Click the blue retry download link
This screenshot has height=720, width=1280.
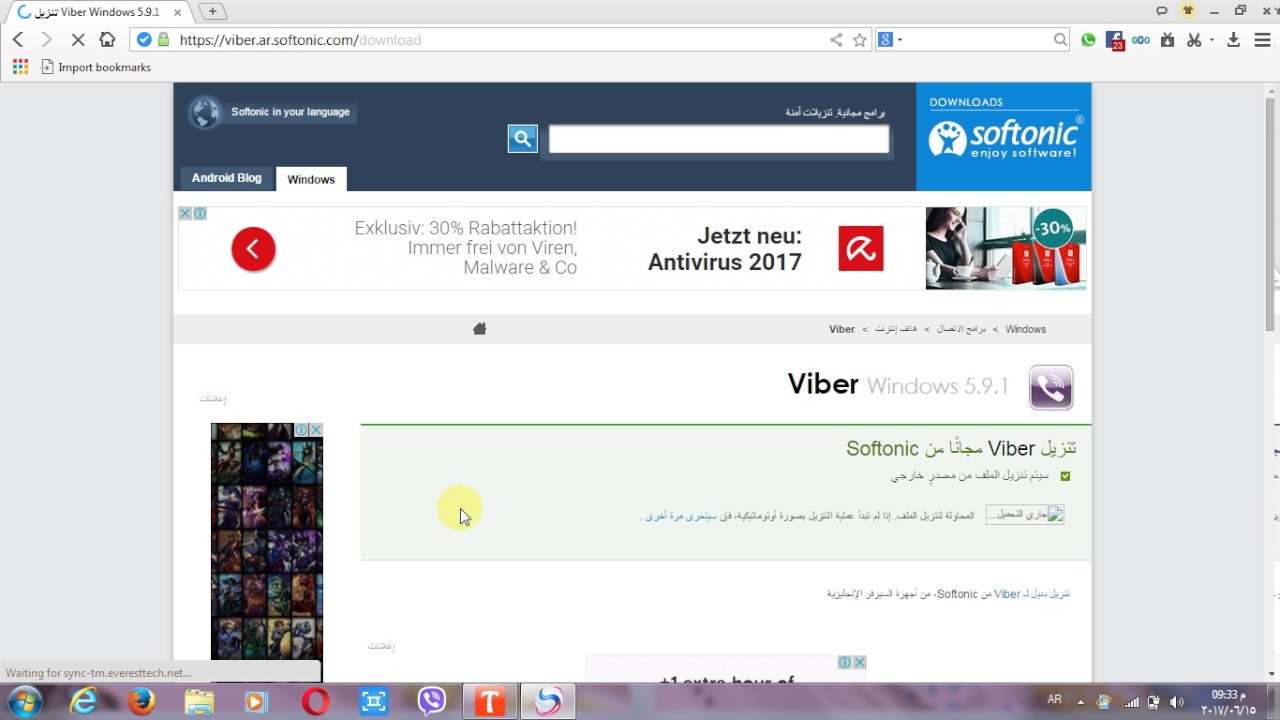[x=681, y=516]
